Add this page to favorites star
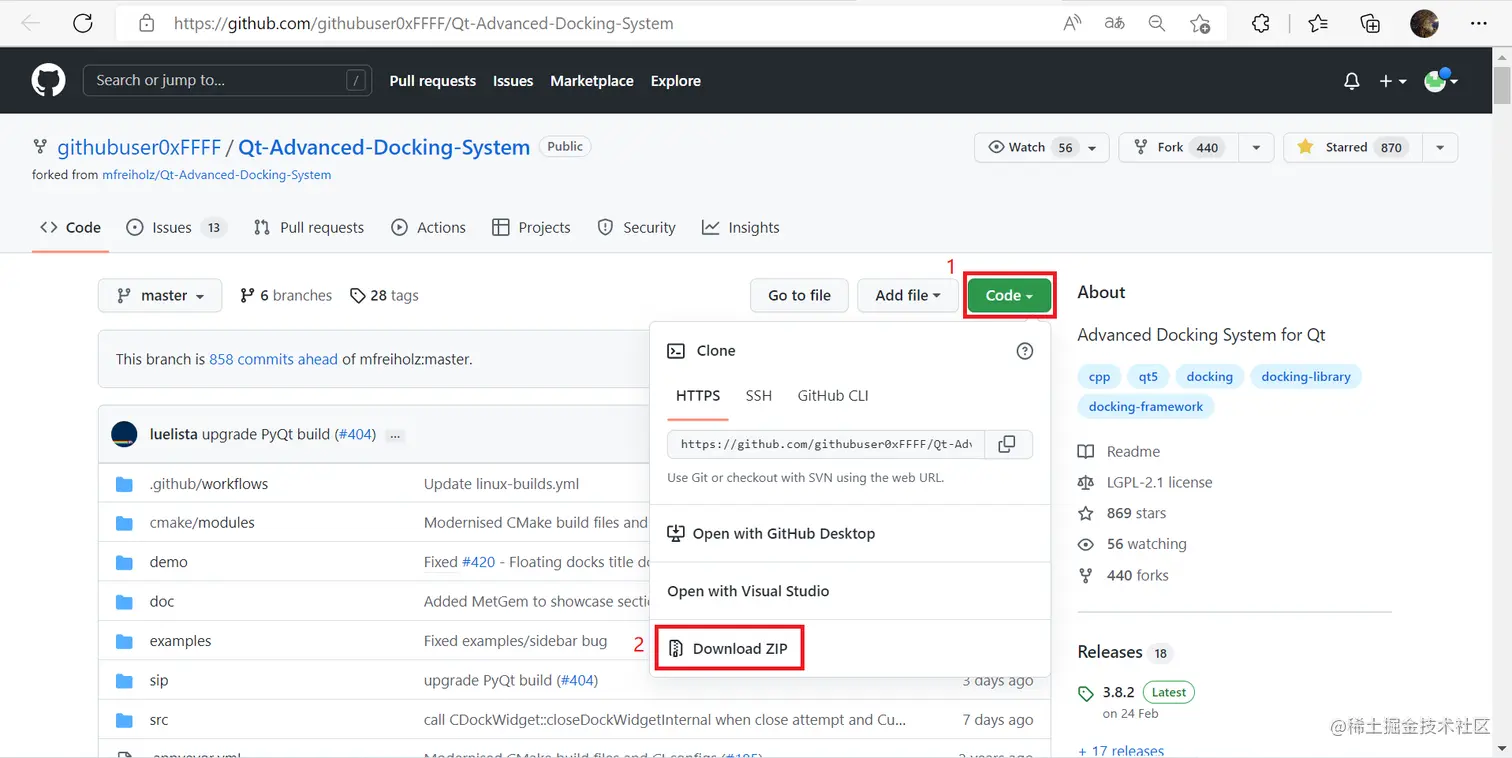The width and height of the screenshot is (1512, 758). click(x=1200, y=23)
